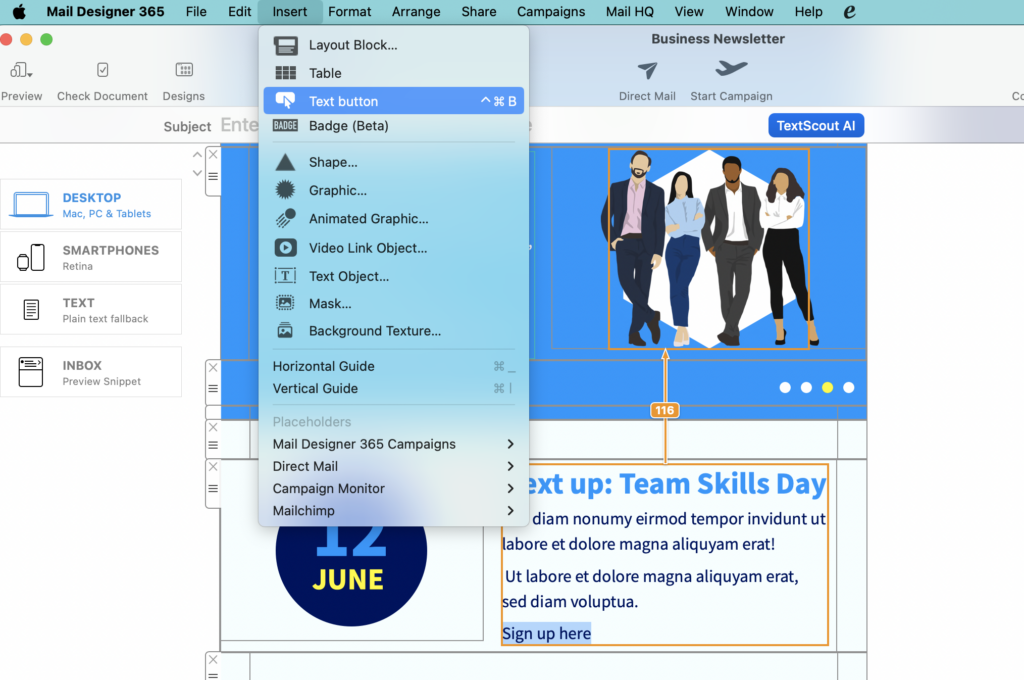Screen dimensions: 1024x680
Task: Click the Desktop laptop icon
Action: [31, 204]
